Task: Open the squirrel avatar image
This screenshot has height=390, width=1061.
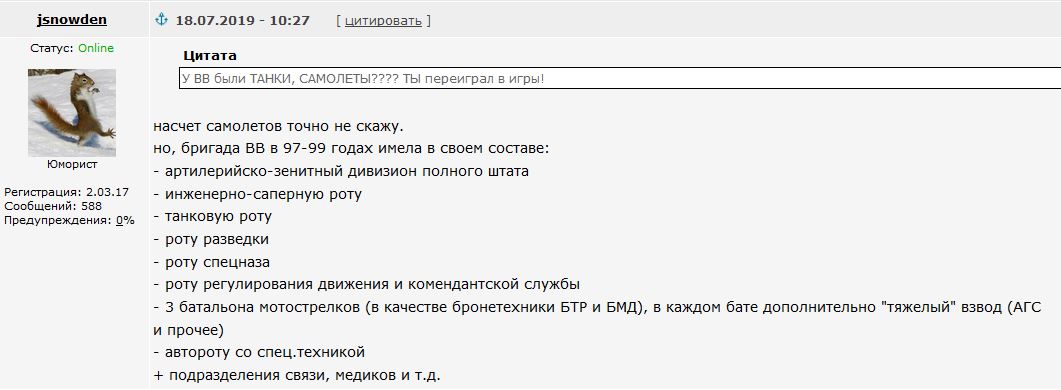Action: coord(72,113)
